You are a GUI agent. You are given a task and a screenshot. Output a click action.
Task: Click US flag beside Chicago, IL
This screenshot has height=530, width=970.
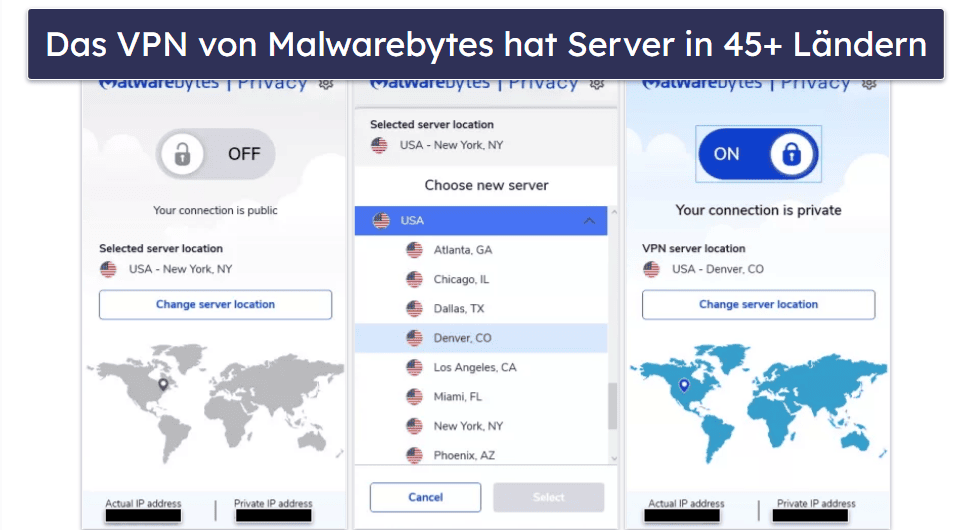click(414, 280)
